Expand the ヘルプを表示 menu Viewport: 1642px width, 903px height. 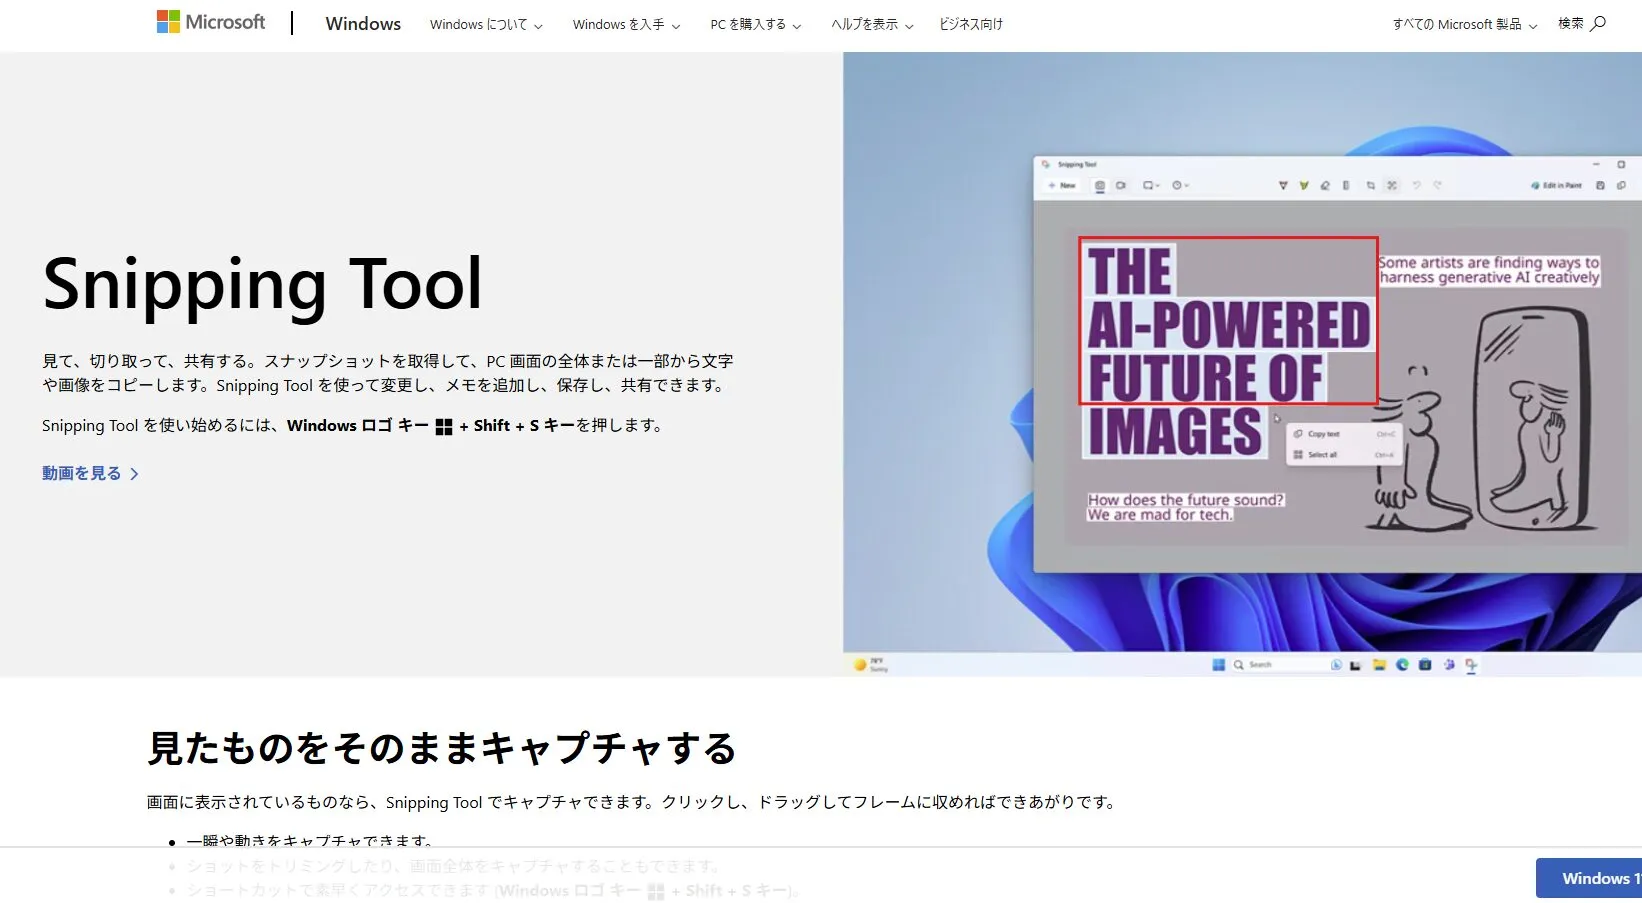[x=872, y=25]
